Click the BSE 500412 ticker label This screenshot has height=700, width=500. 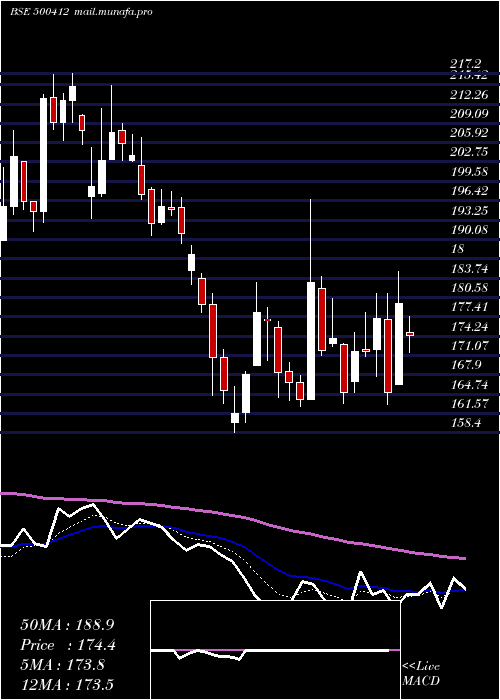point(39,12)
